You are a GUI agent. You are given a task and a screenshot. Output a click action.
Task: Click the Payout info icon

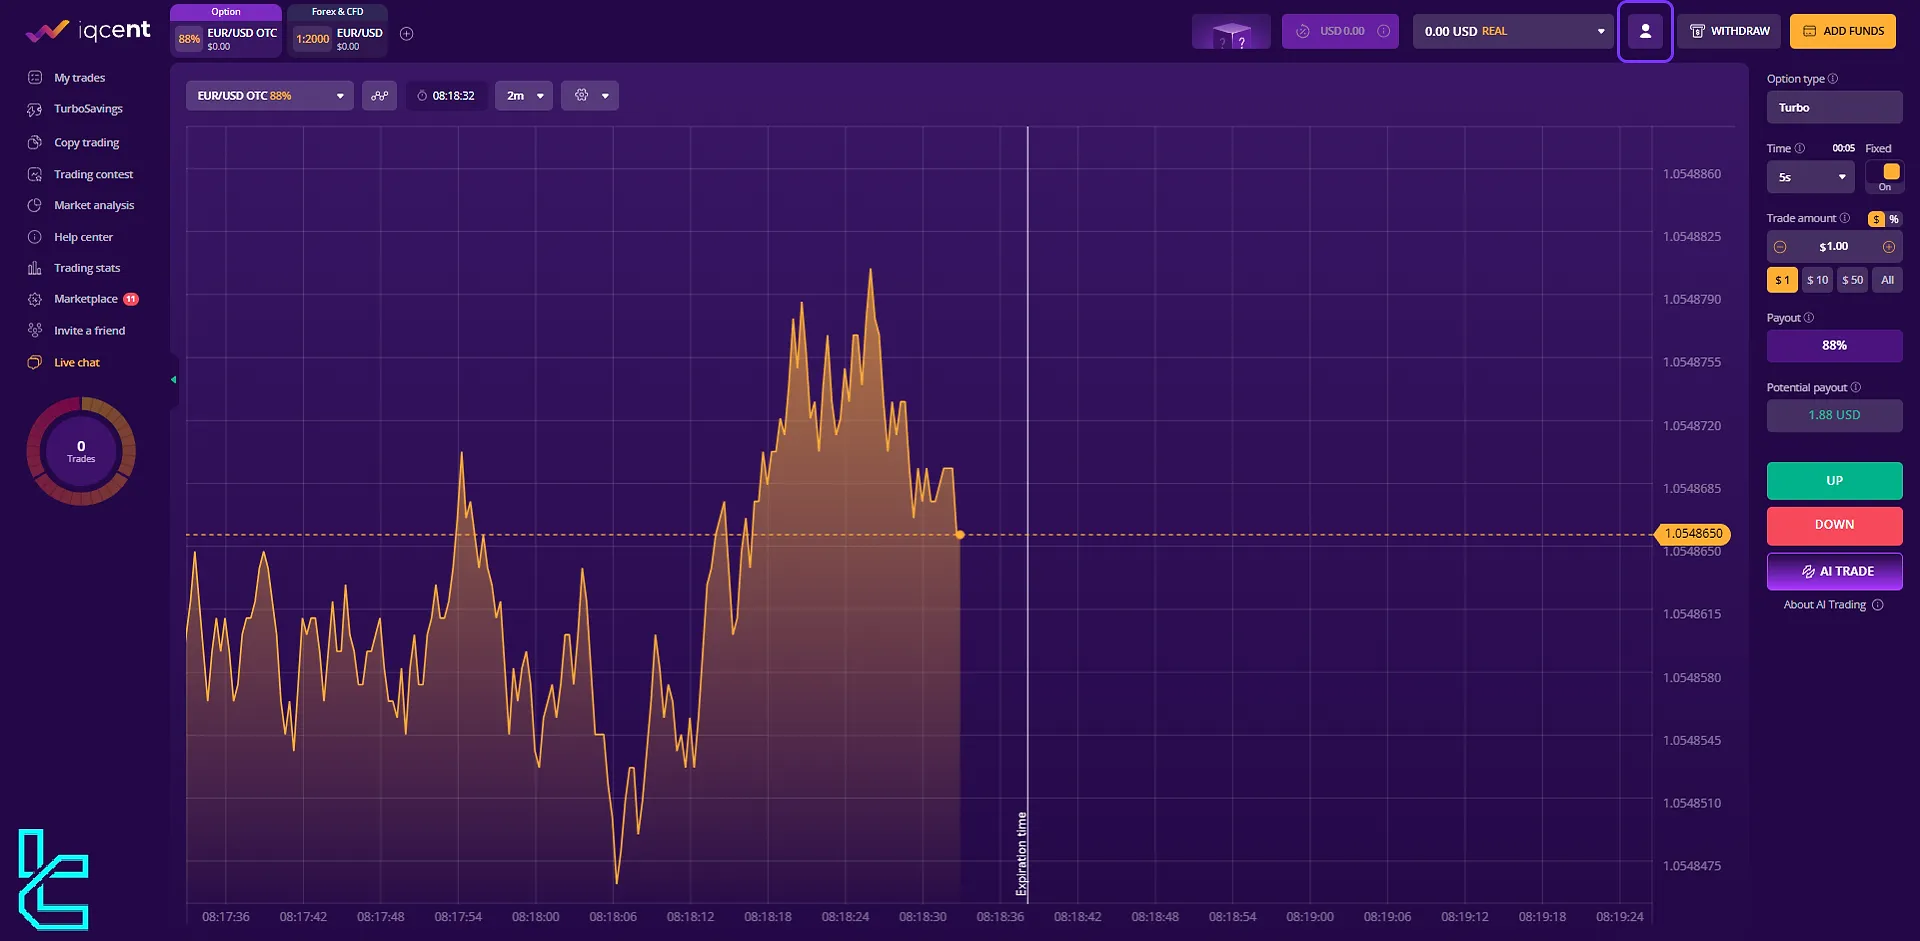(x=1808, y=318)
